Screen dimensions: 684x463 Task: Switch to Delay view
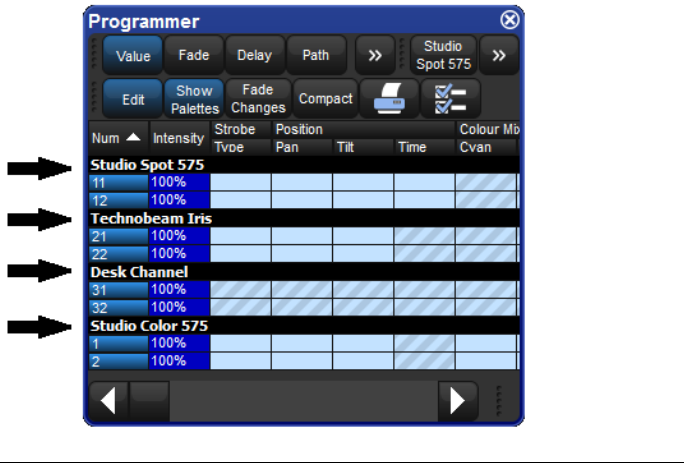click(x=255, y=55)
